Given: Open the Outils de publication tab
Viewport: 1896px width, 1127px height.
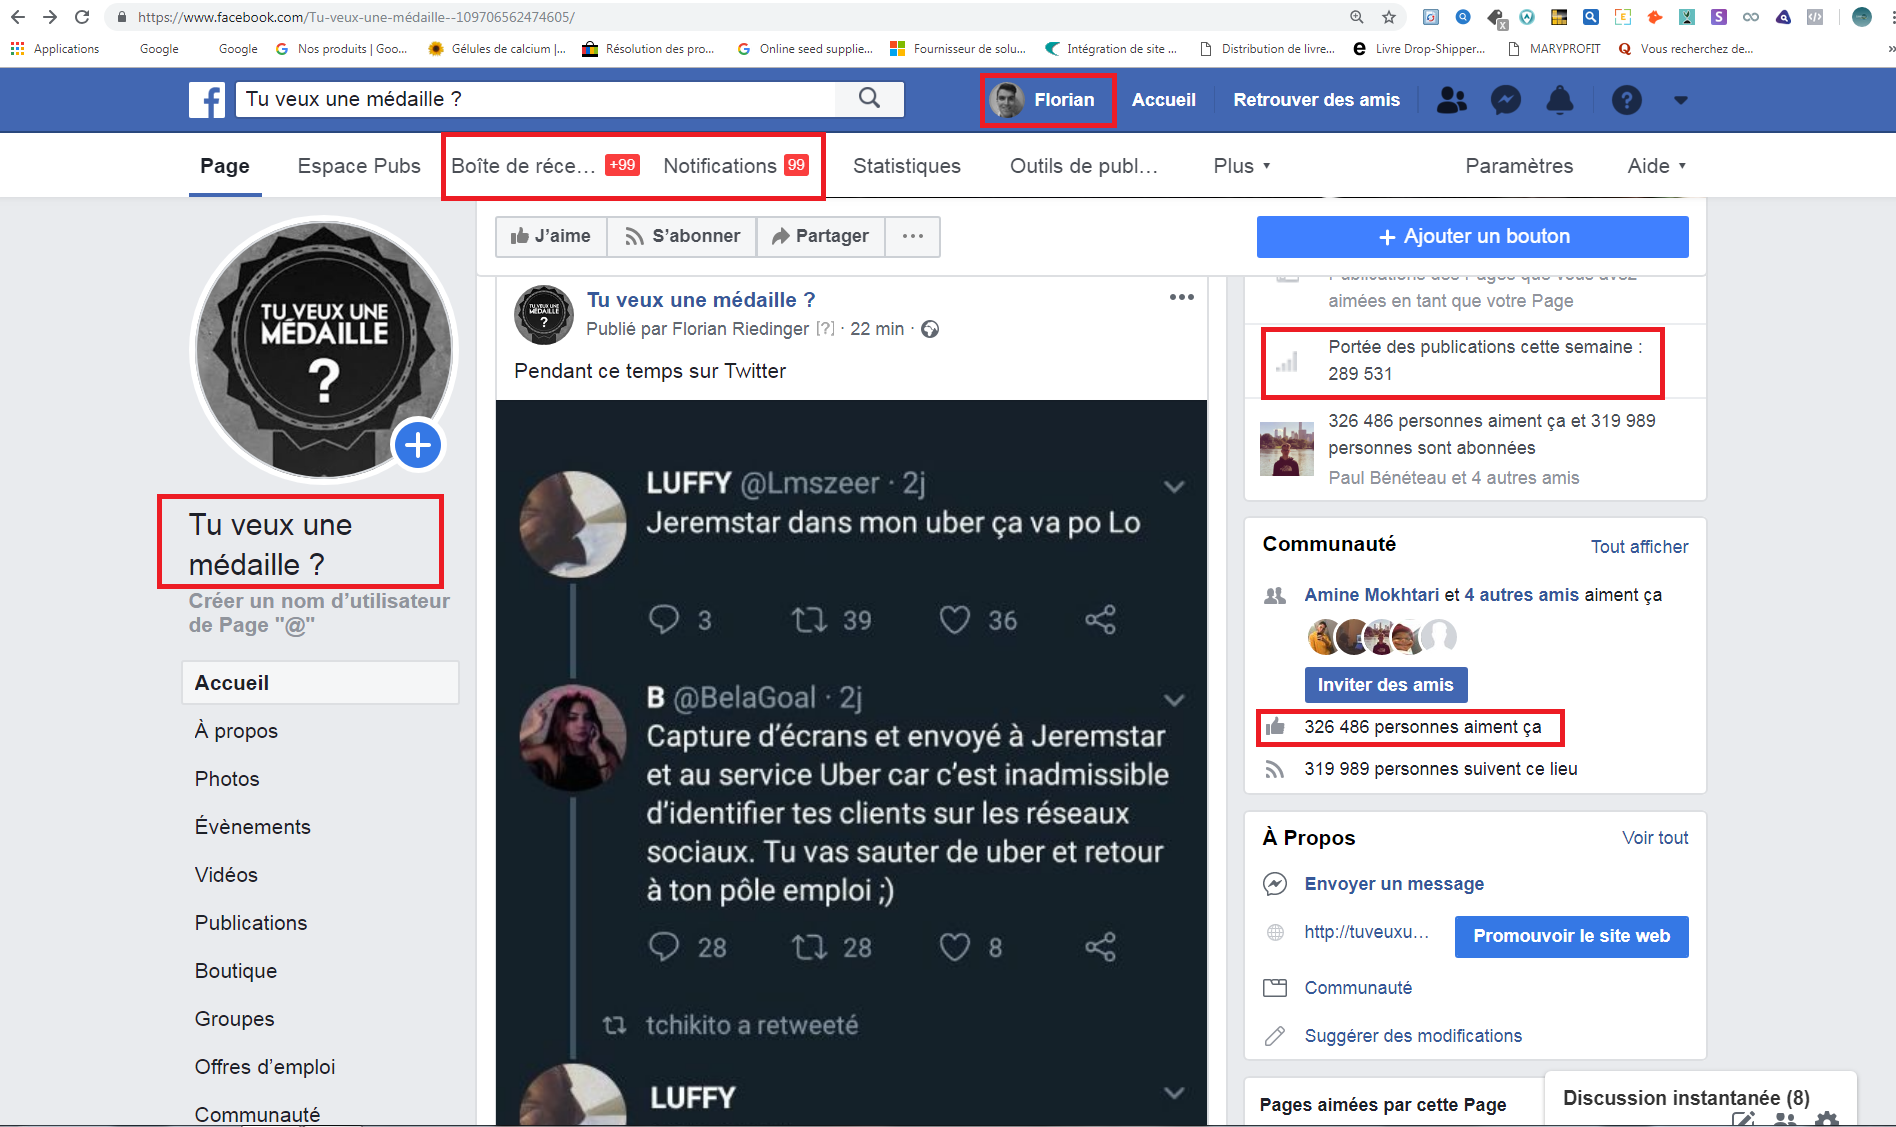Looking at the screenshot, I should coord(1084,166).
